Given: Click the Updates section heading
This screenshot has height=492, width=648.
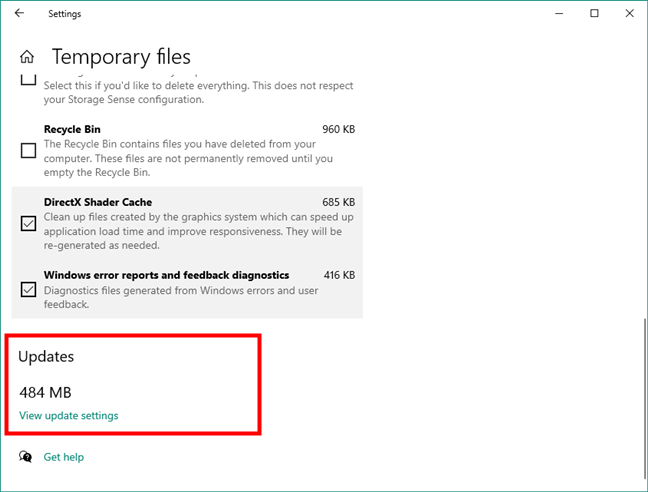Looking at the screenshot, I should 46,357.
